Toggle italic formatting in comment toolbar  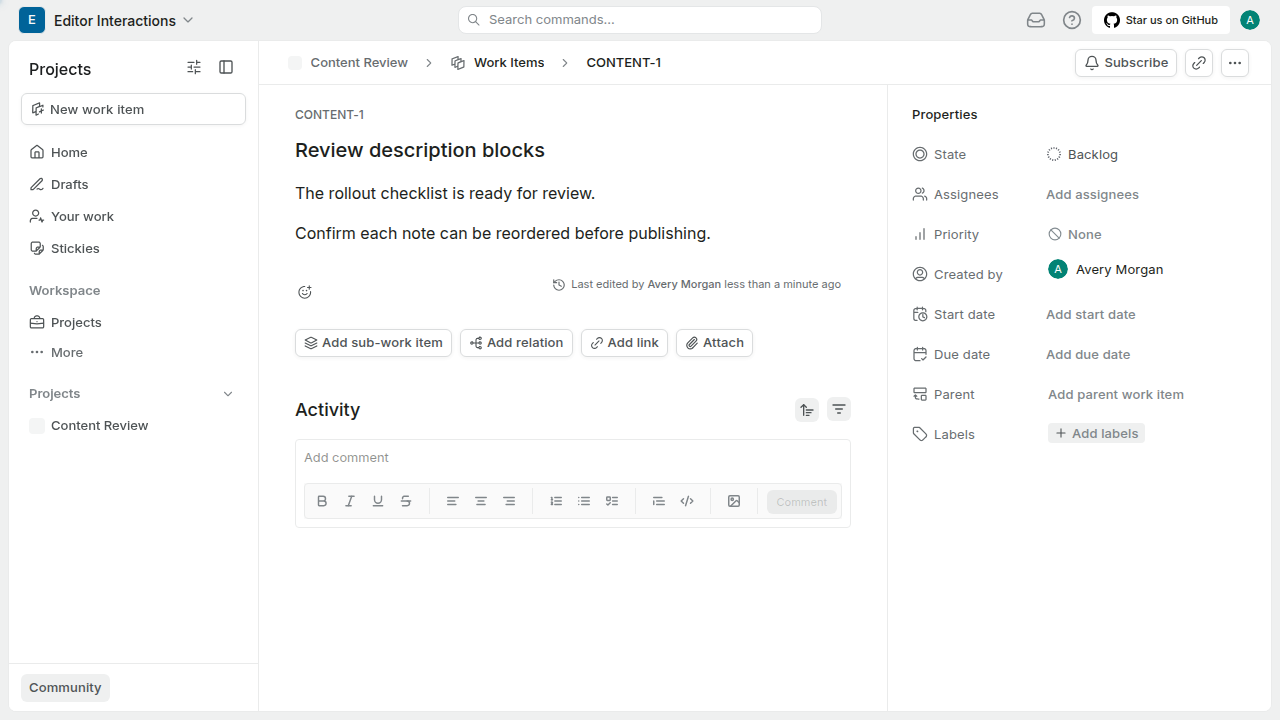point(350,501)
